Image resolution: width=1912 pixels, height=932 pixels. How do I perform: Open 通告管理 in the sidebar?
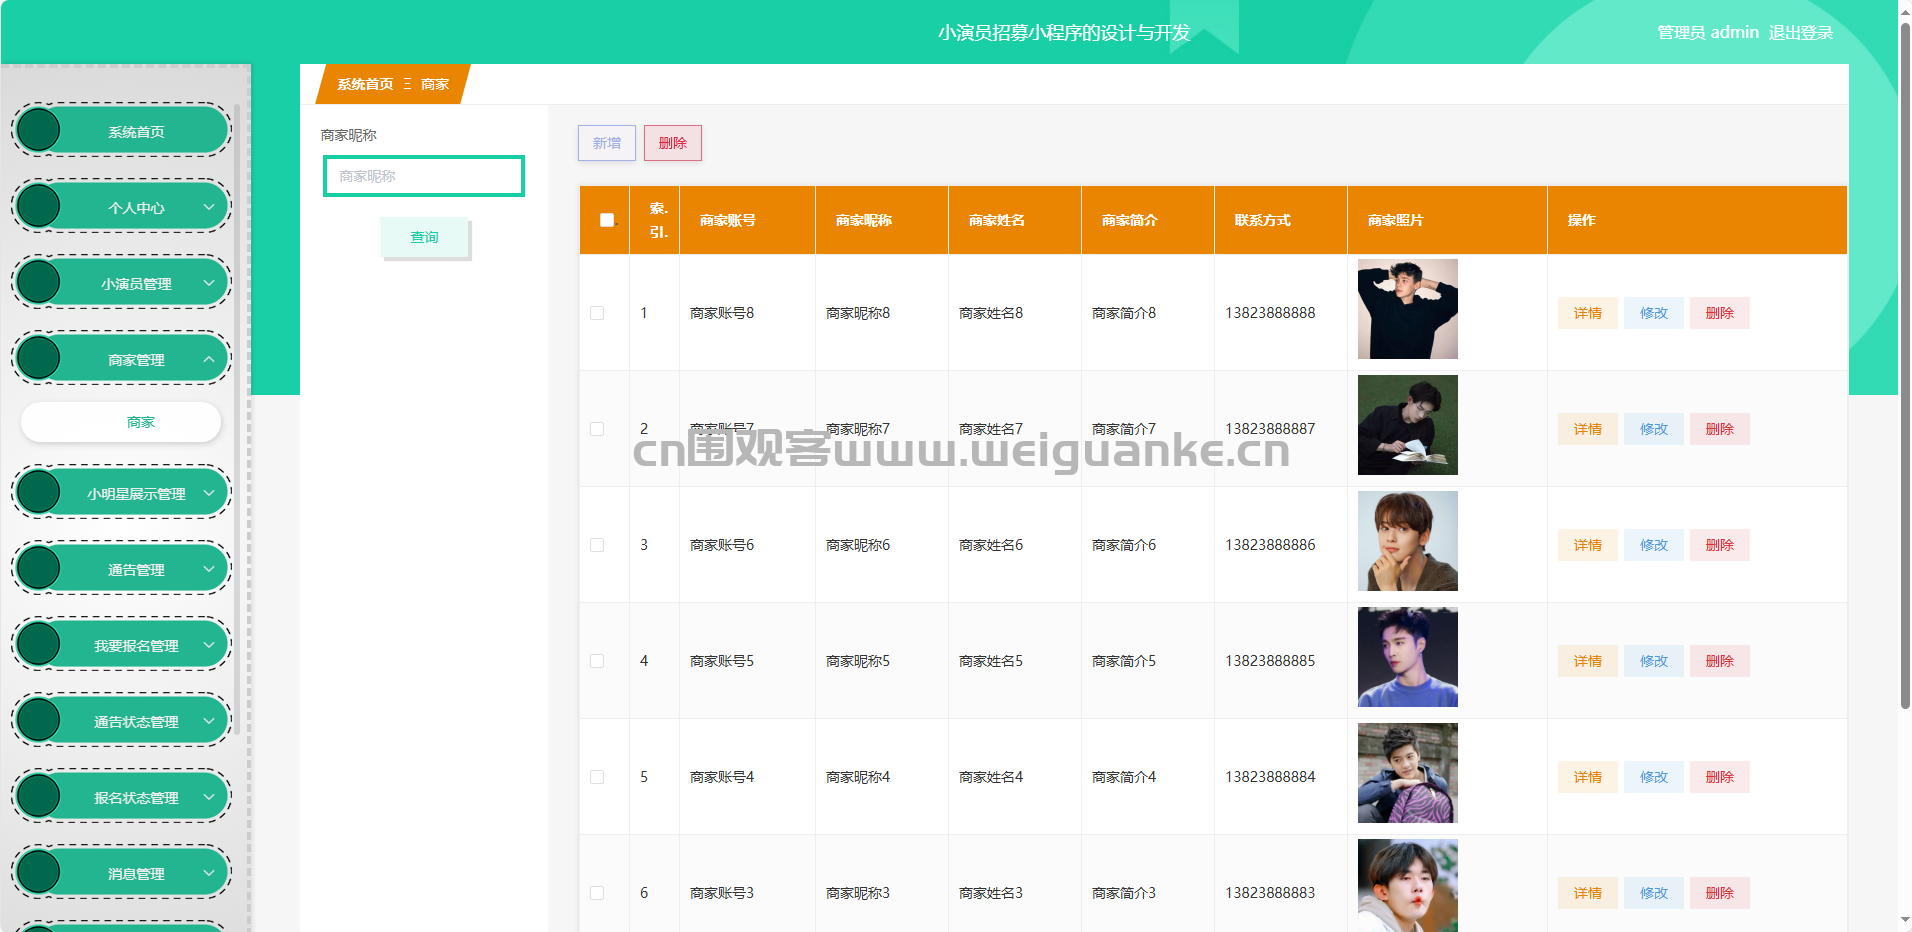pos(122,569)
